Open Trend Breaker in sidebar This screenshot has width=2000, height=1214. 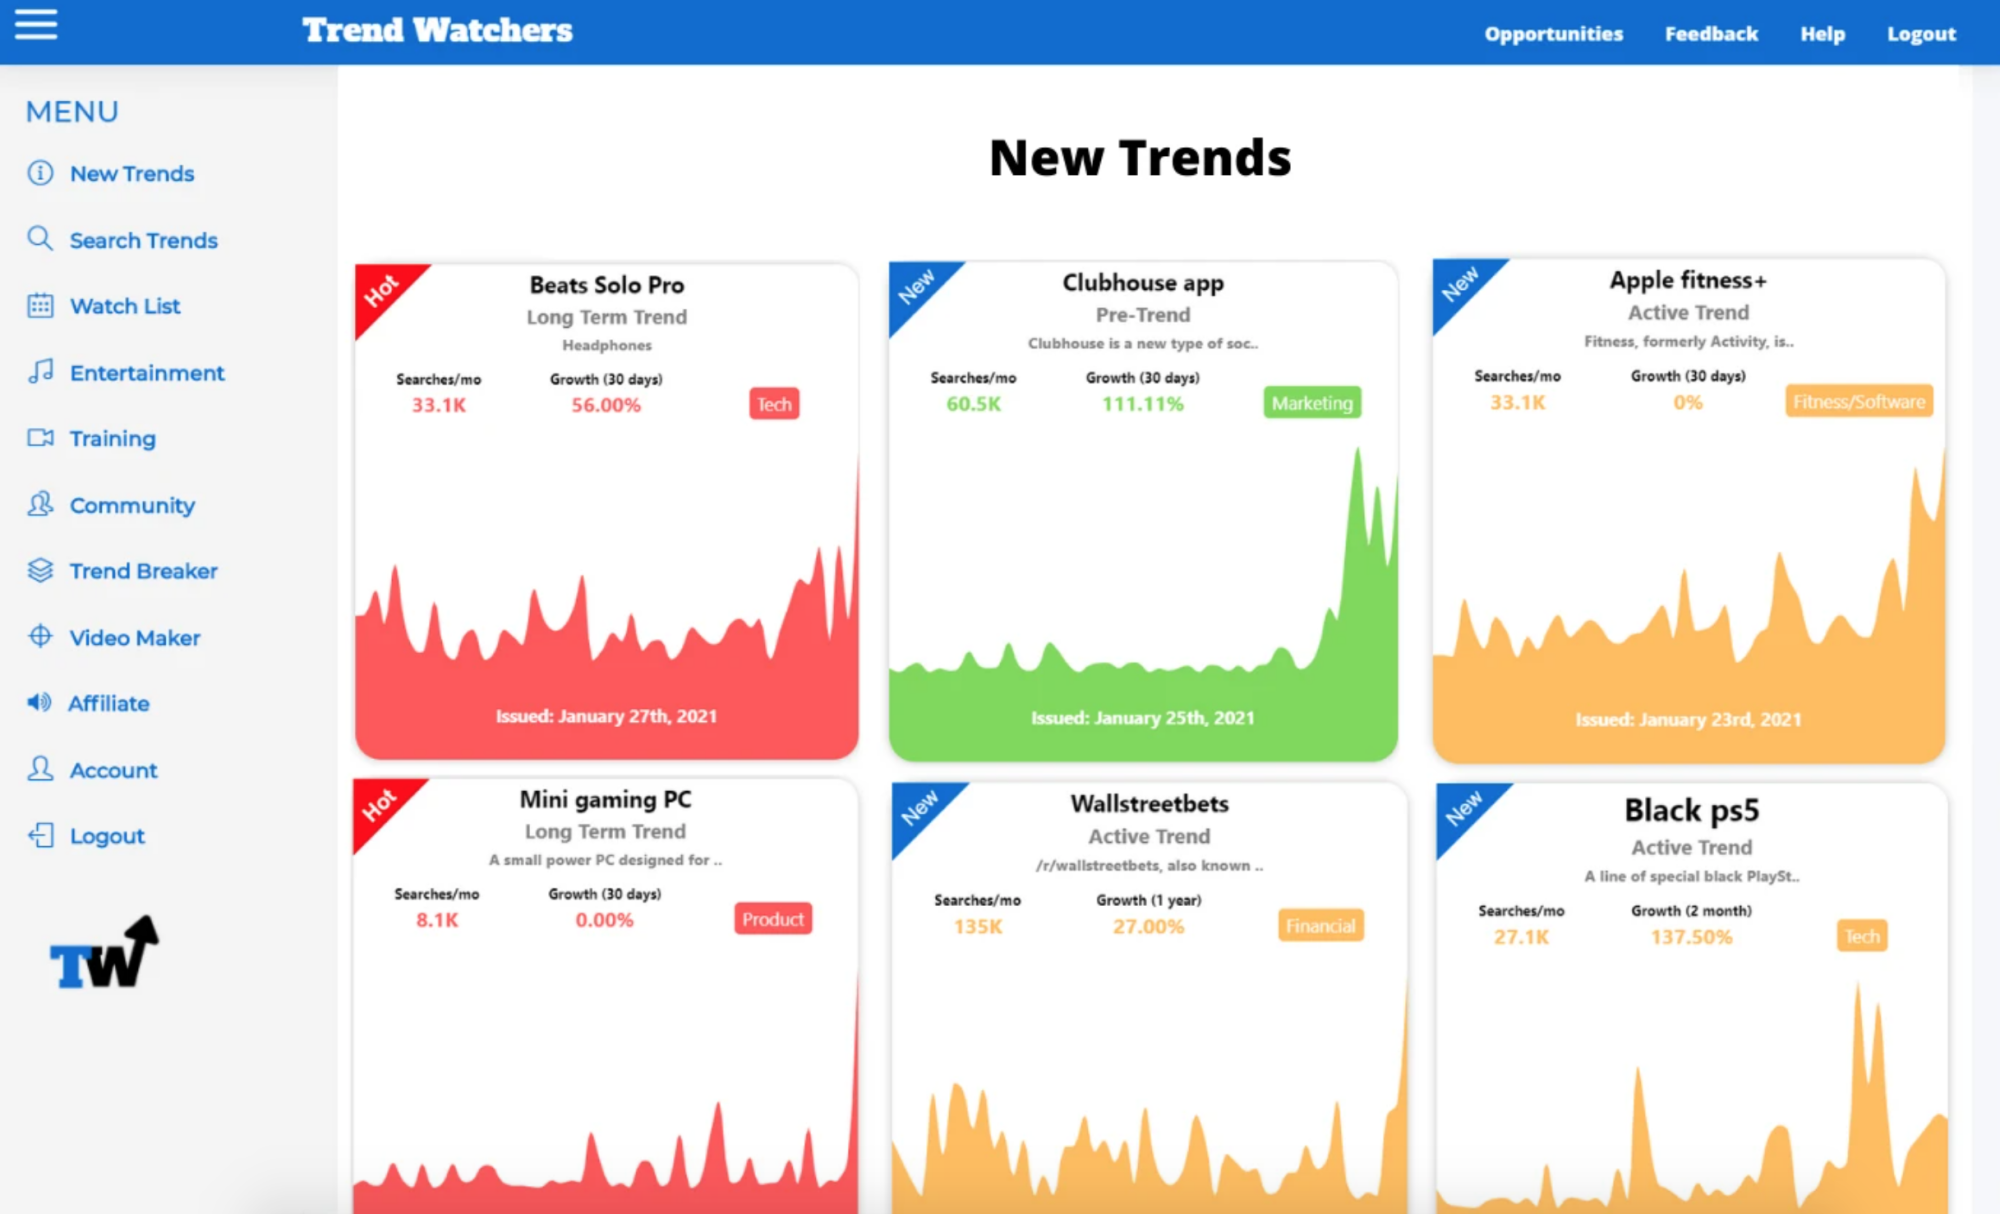pos(143,571)
